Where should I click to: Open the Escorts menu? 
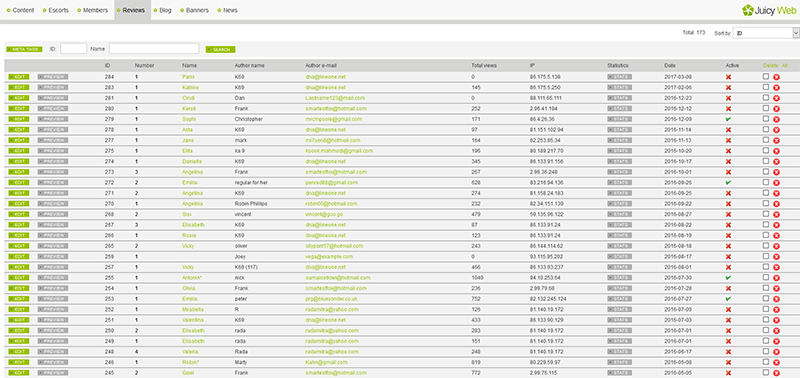click(x=55, y=10)
